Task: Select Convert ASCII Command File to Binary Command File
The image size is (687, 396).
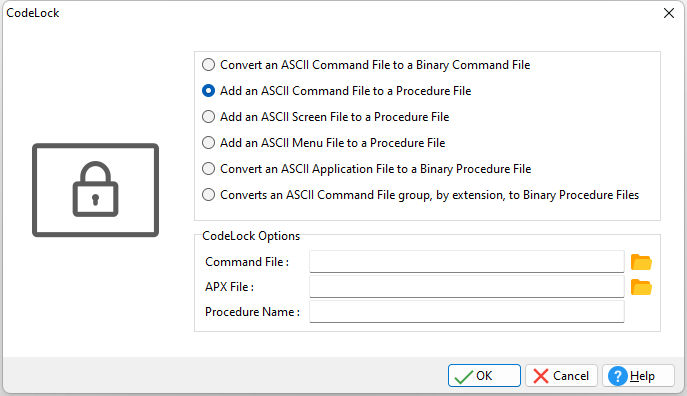Action: (x=366, y=65)
